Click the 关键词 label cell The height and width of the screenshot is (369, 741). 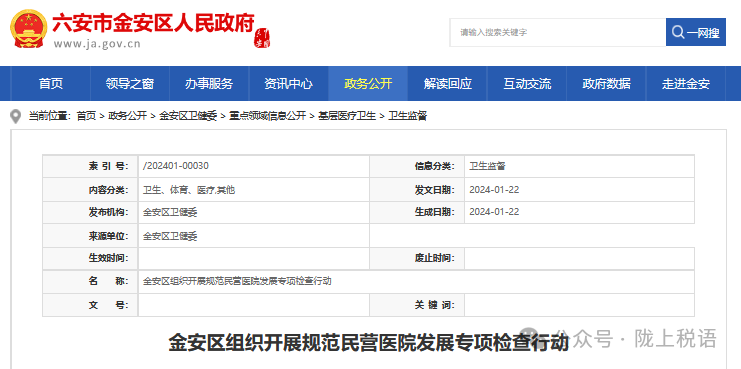pyautogui.click(x=417, y=305)
